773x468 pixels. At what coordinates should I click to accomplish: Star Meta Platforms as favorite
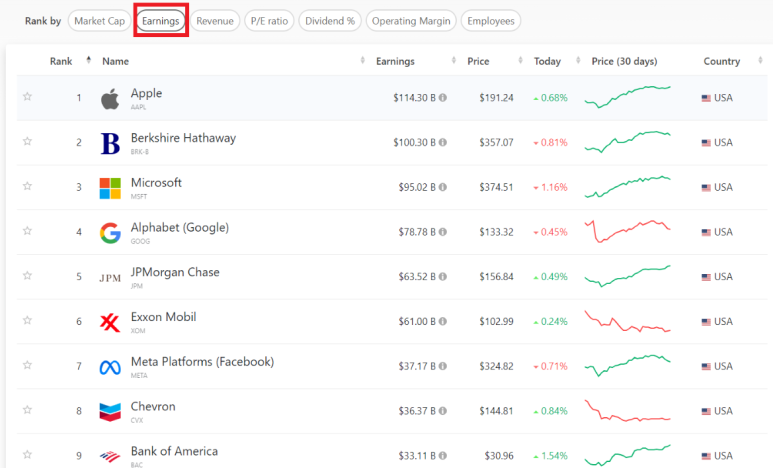(x=28, y=365)
